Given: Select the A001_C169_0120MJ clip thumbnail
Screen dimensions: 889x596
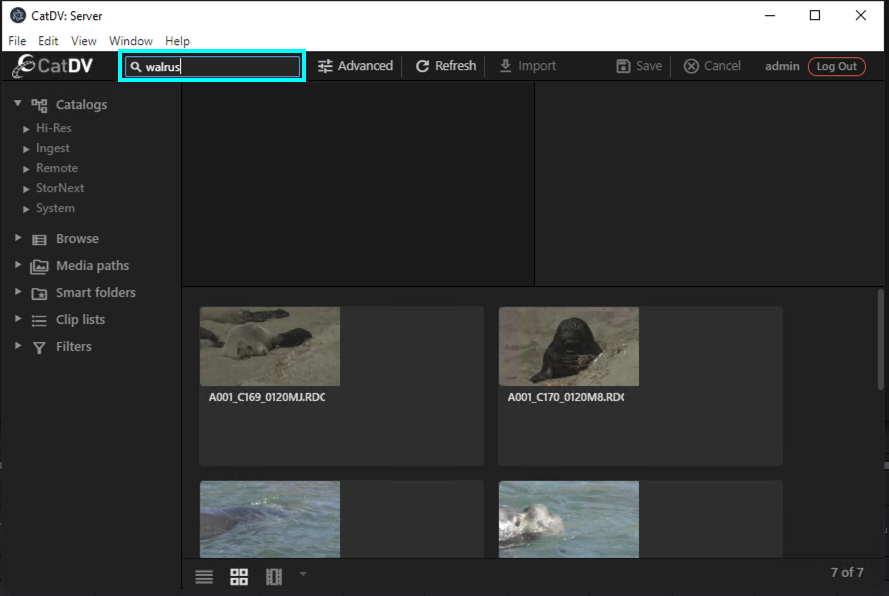Looking at the screenshot, I should point(270,346).
